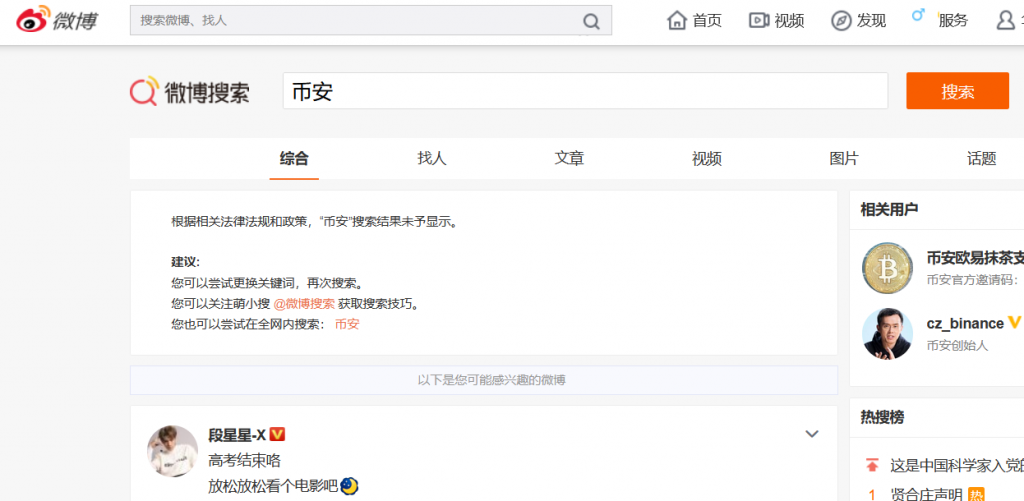Open hot search 贤合庄声明
Viewport: 1024px width, 501px height.
926,494
